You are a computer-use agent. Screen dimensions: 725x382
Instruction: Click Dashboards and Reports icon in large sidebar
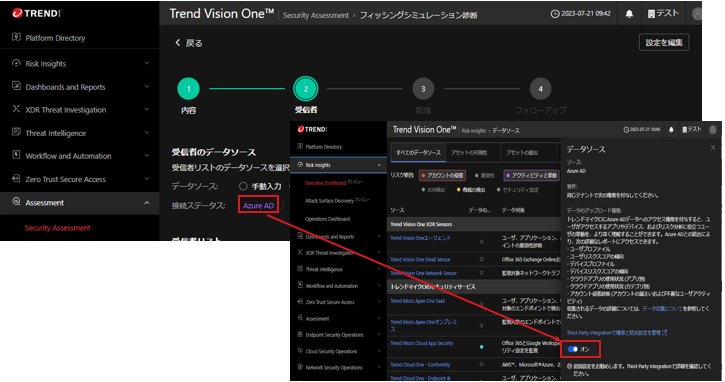[x=16, y=86]
